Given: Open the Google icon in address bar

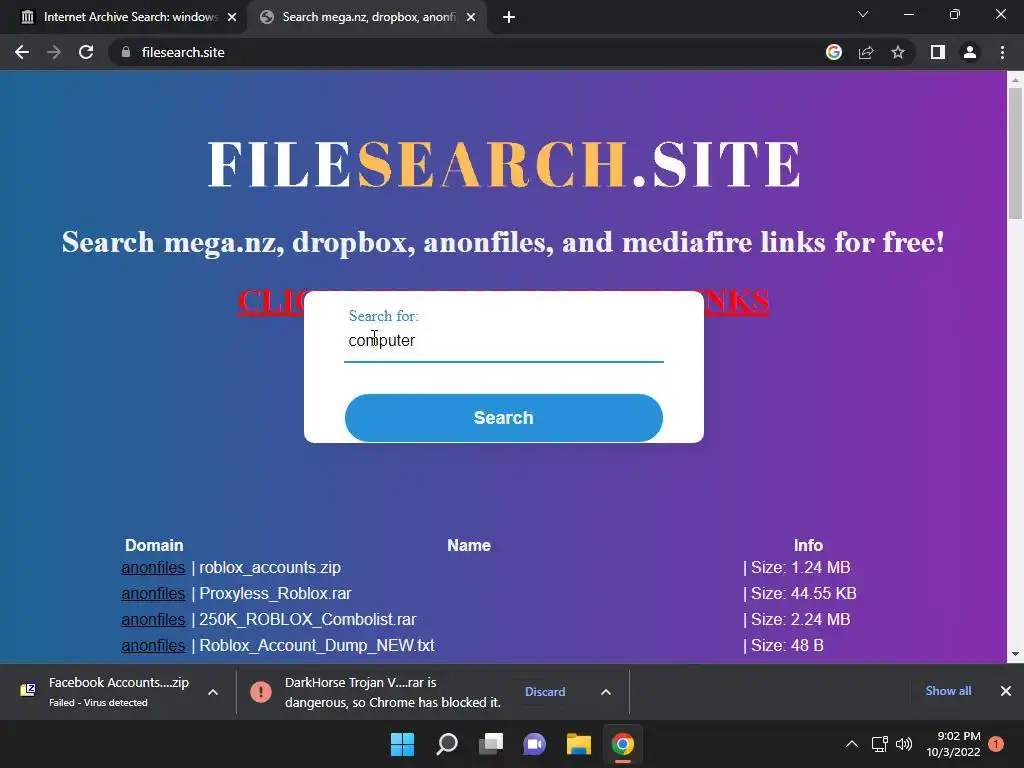Looking at the screenshot, I should [833, 52].
